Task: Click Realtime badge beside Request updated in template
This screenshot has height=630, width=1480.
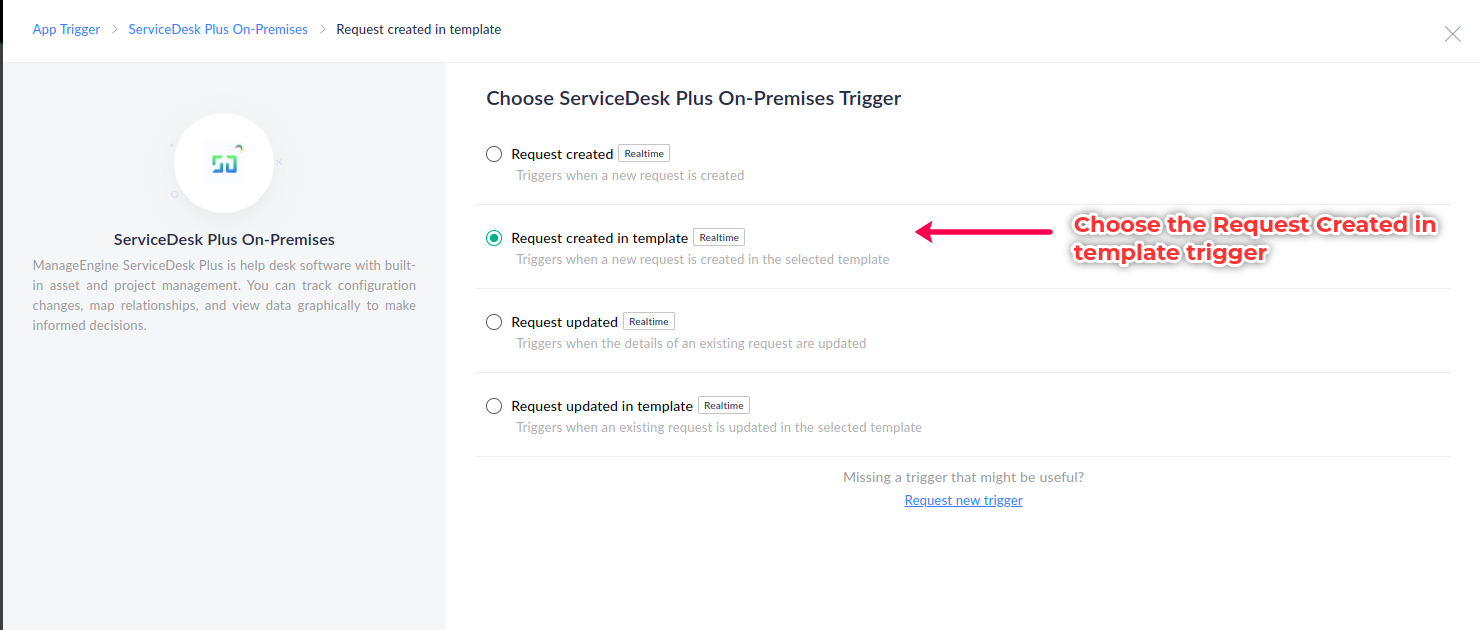Action: click(x=723, y=405)
